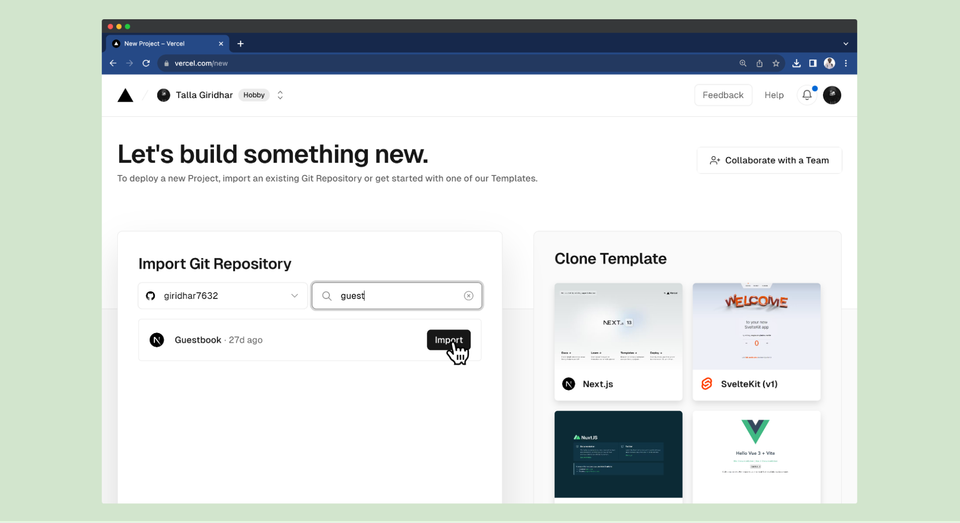Select the SvelteKit (v1) template thumbnail

click(757, 326)
